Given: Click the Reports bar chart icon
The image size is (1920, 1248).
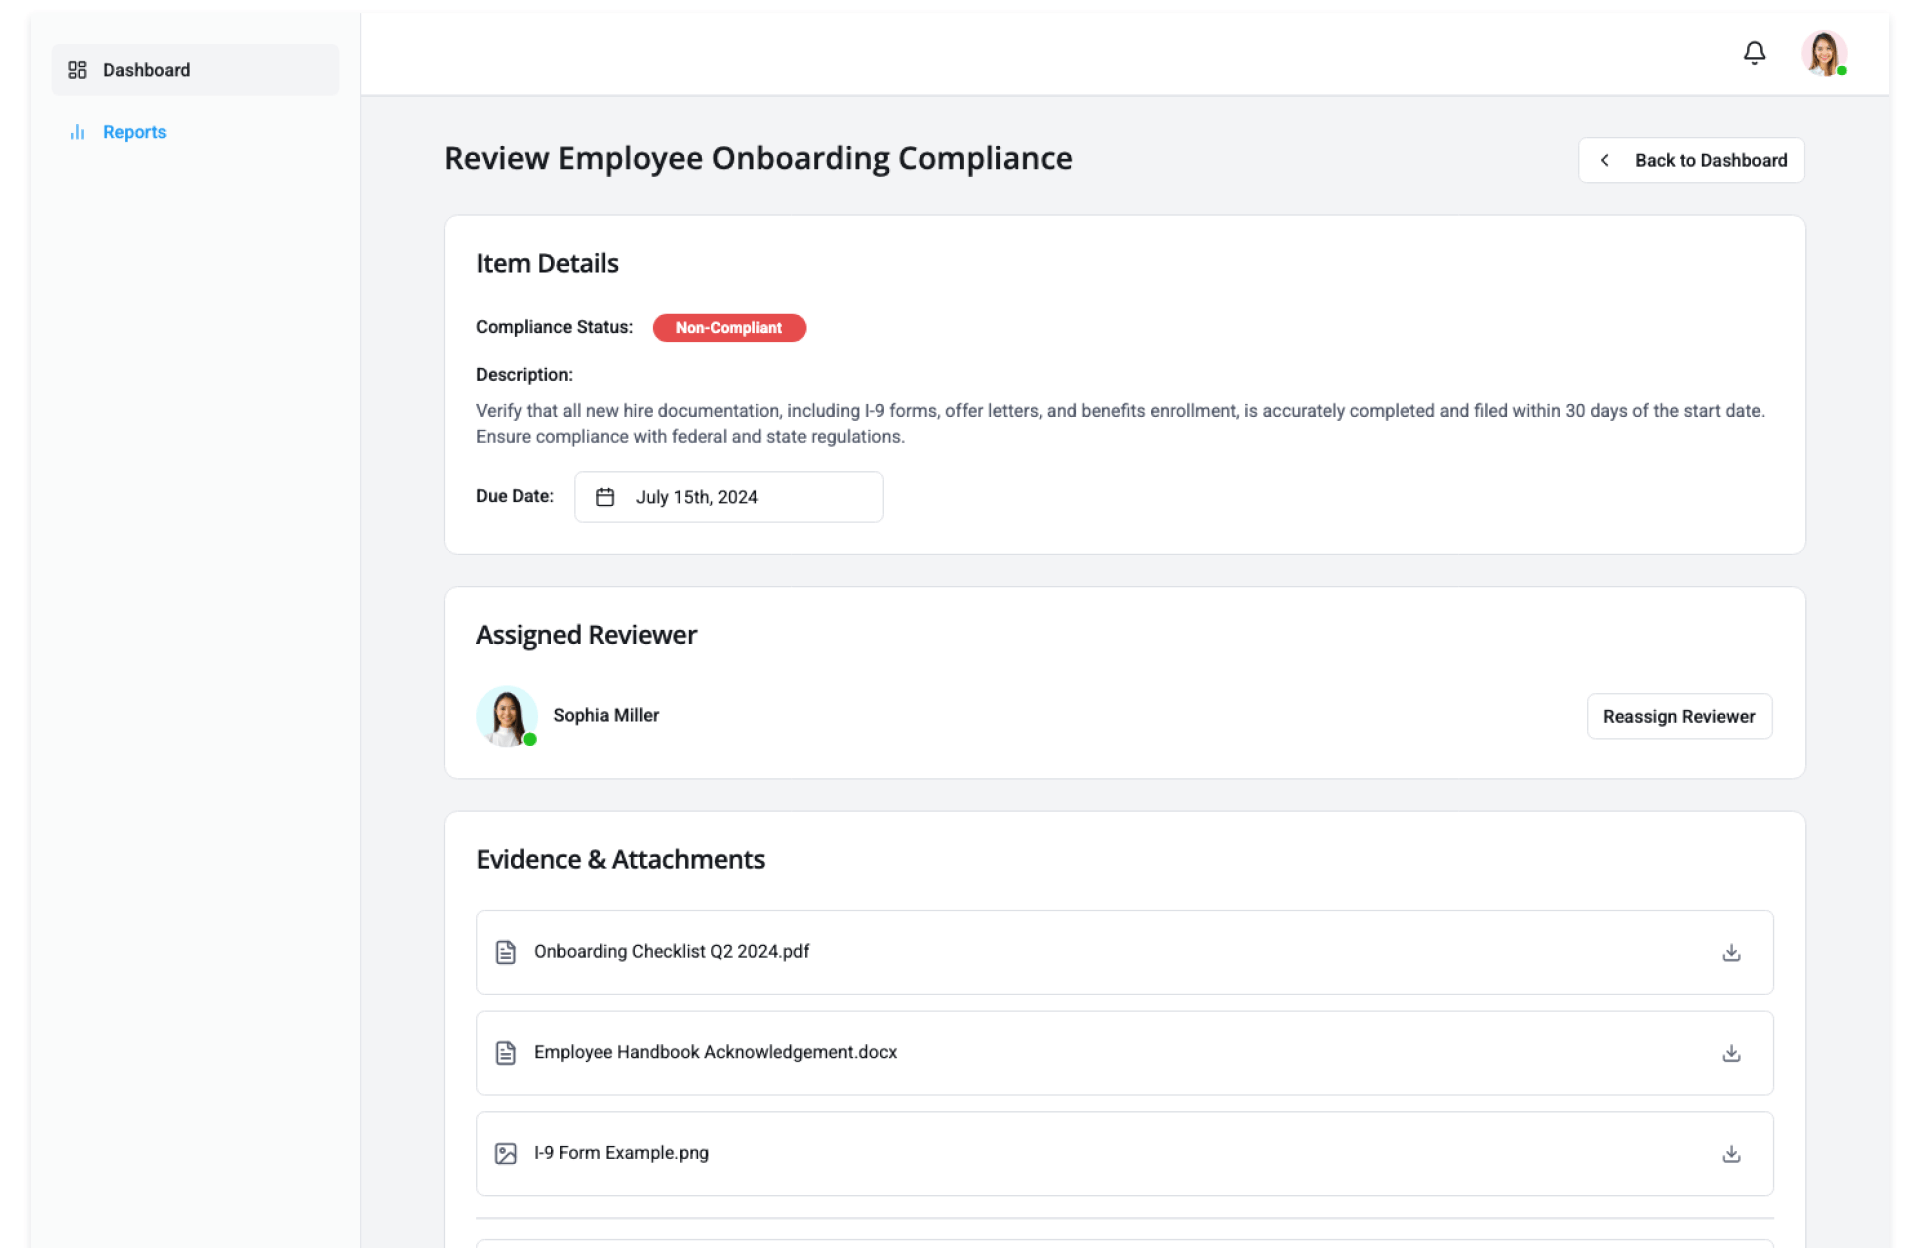Looking at the screenshot, I should tap(77, 132).
